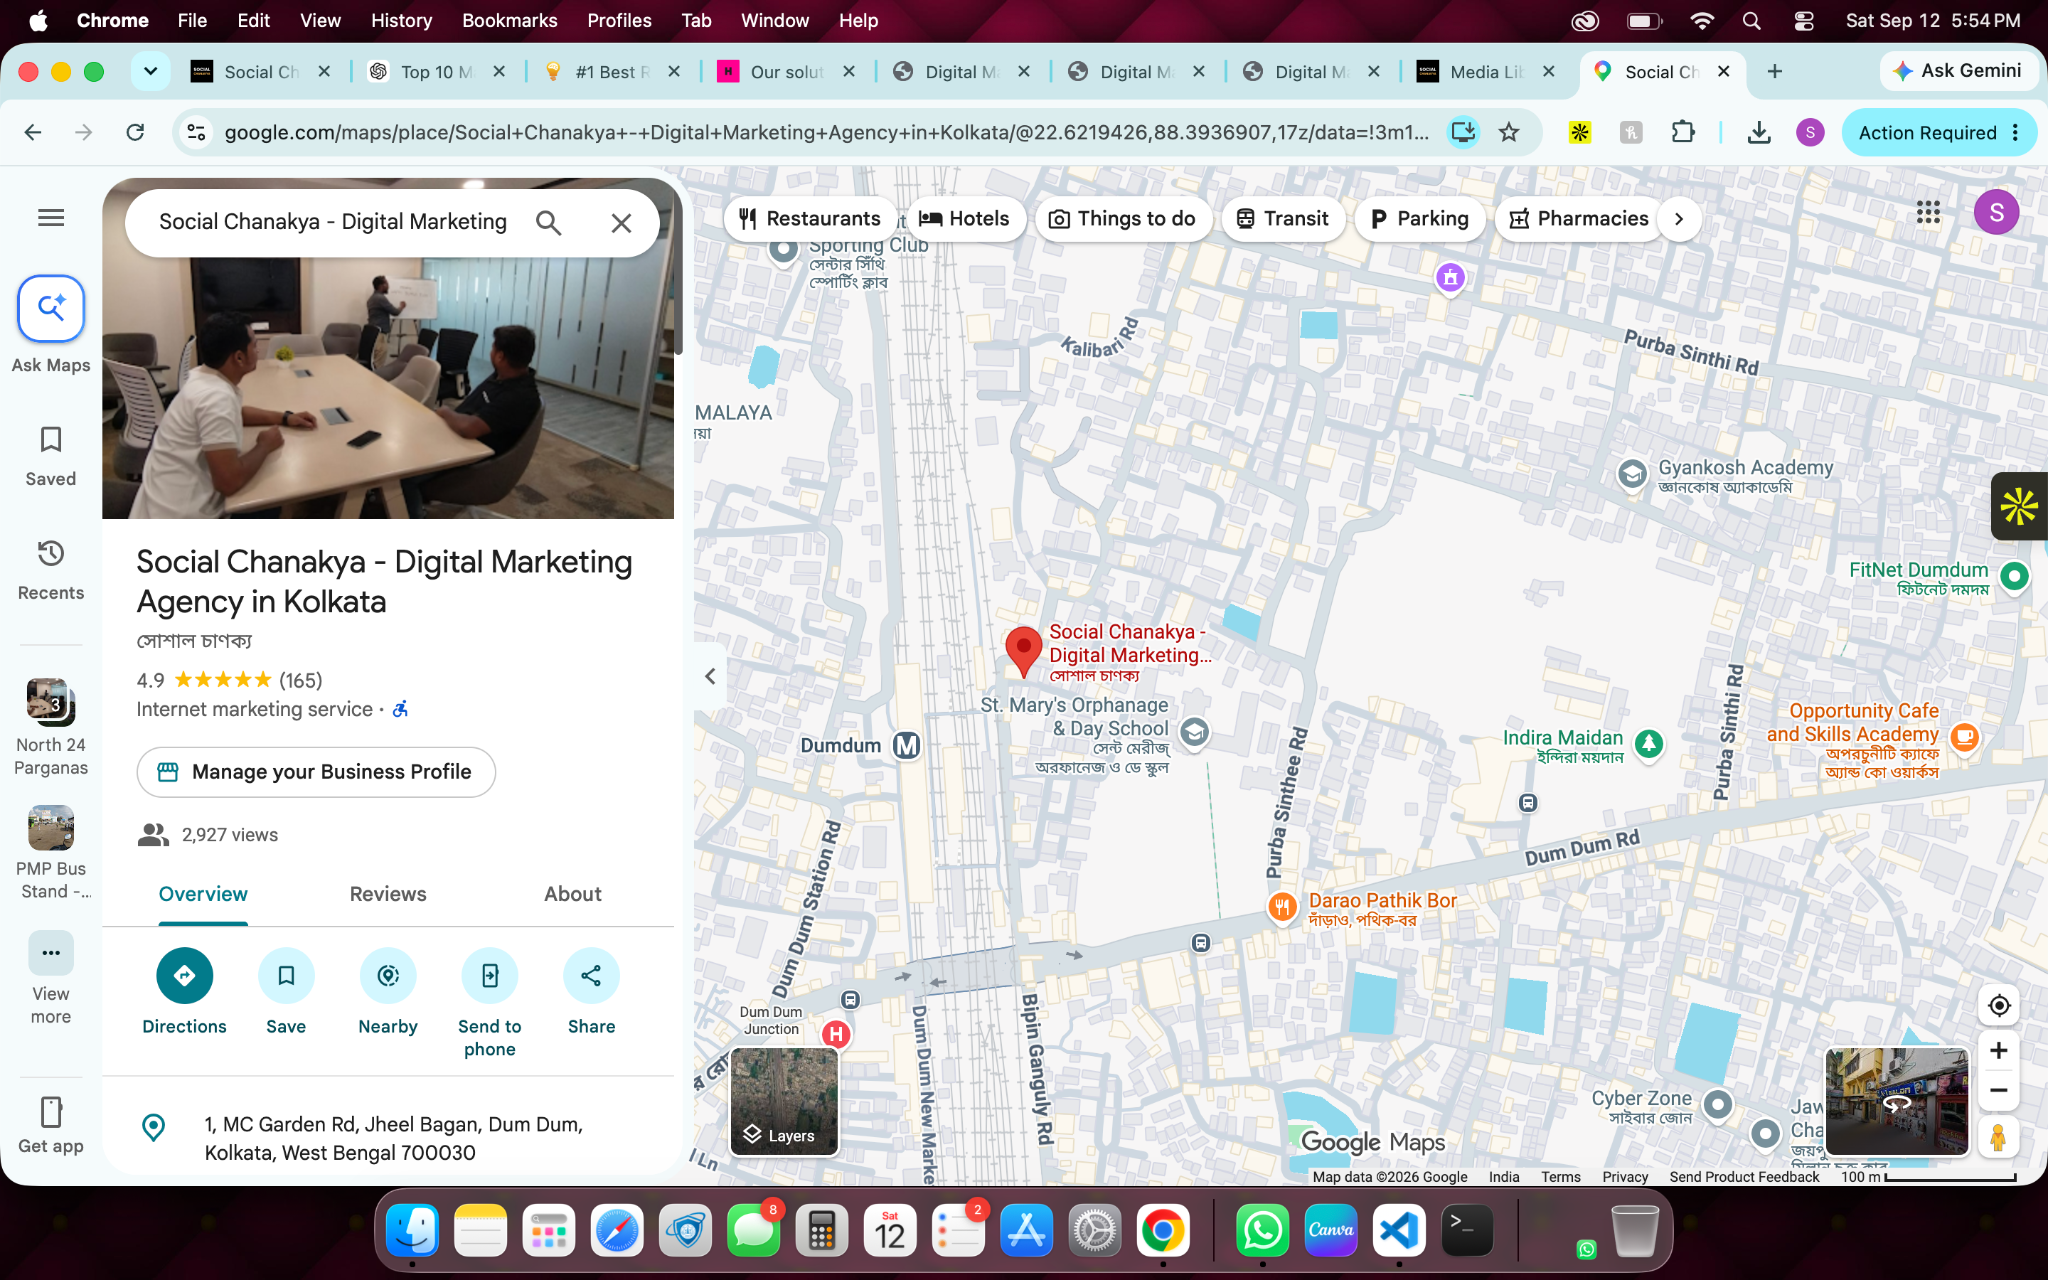
Task: Select the Parking chip
Action: (x=1419, y=219)
